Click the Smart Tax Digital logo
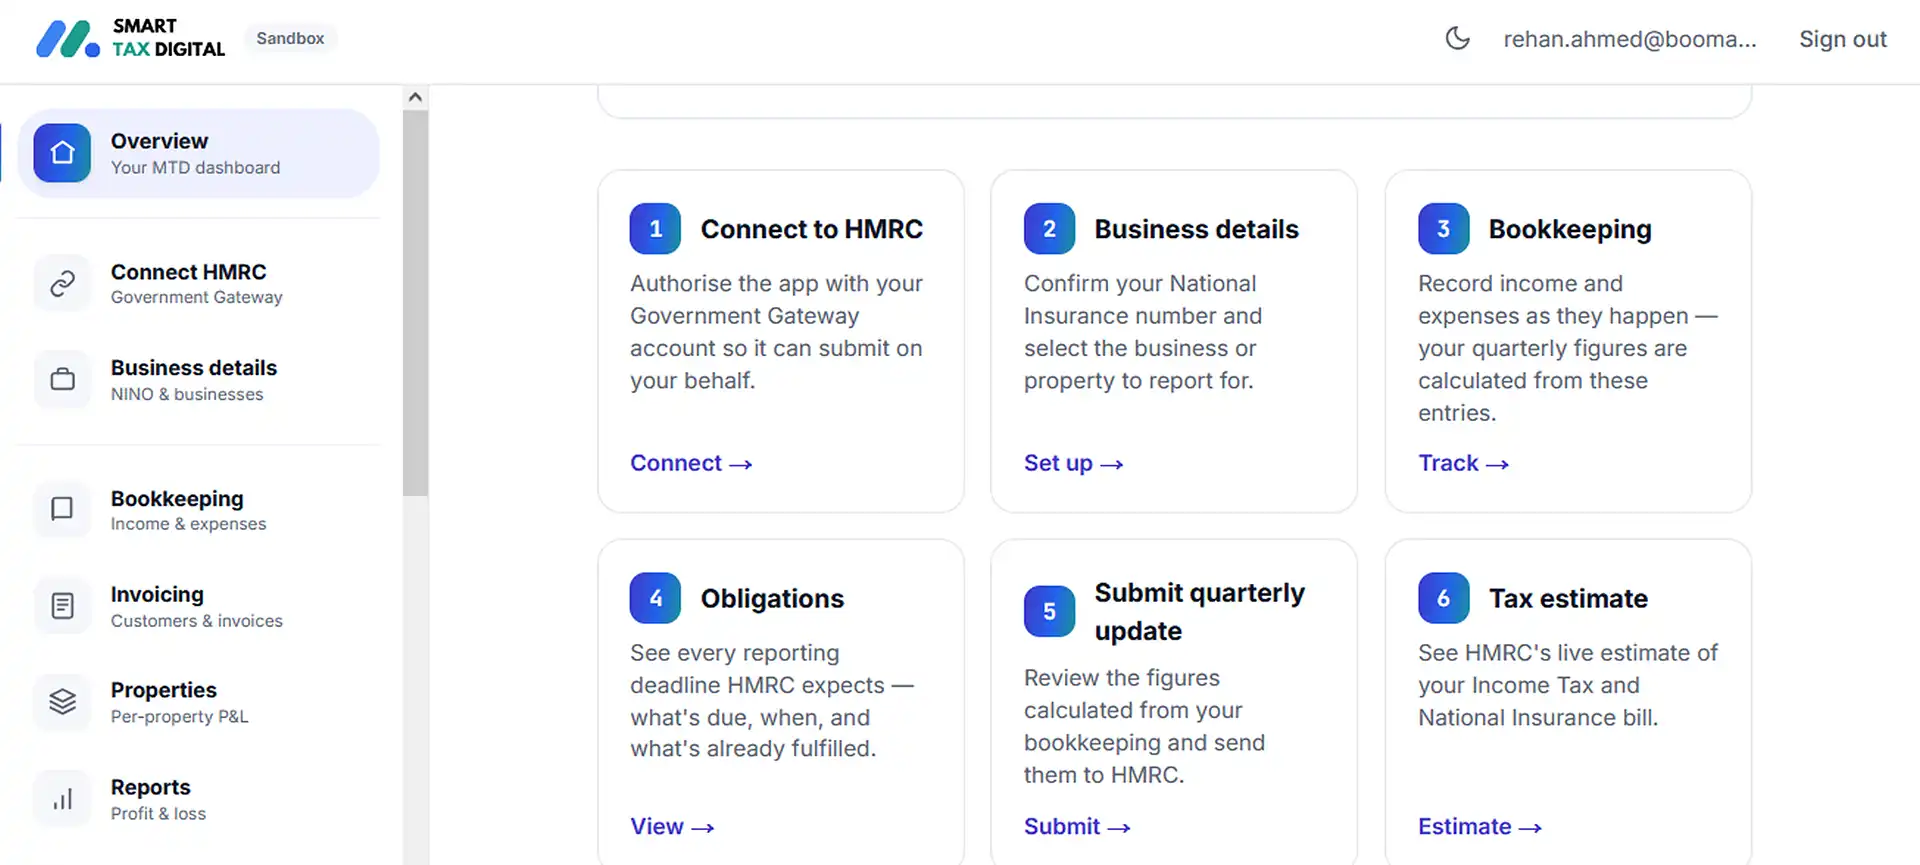The height and width of the screenshot is (865, 1920). coord(131,39)
